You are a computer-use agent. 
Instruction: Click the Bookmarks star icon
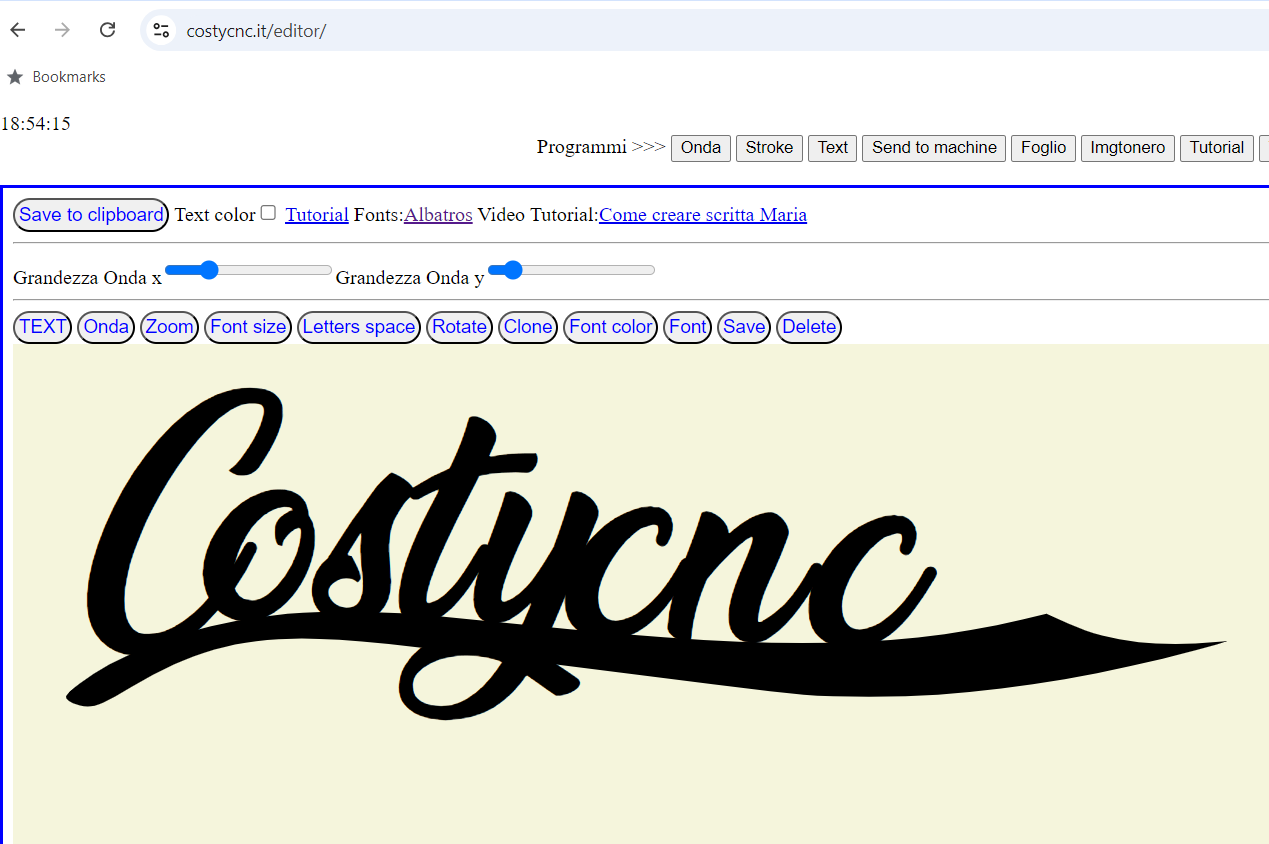(15, 77)
